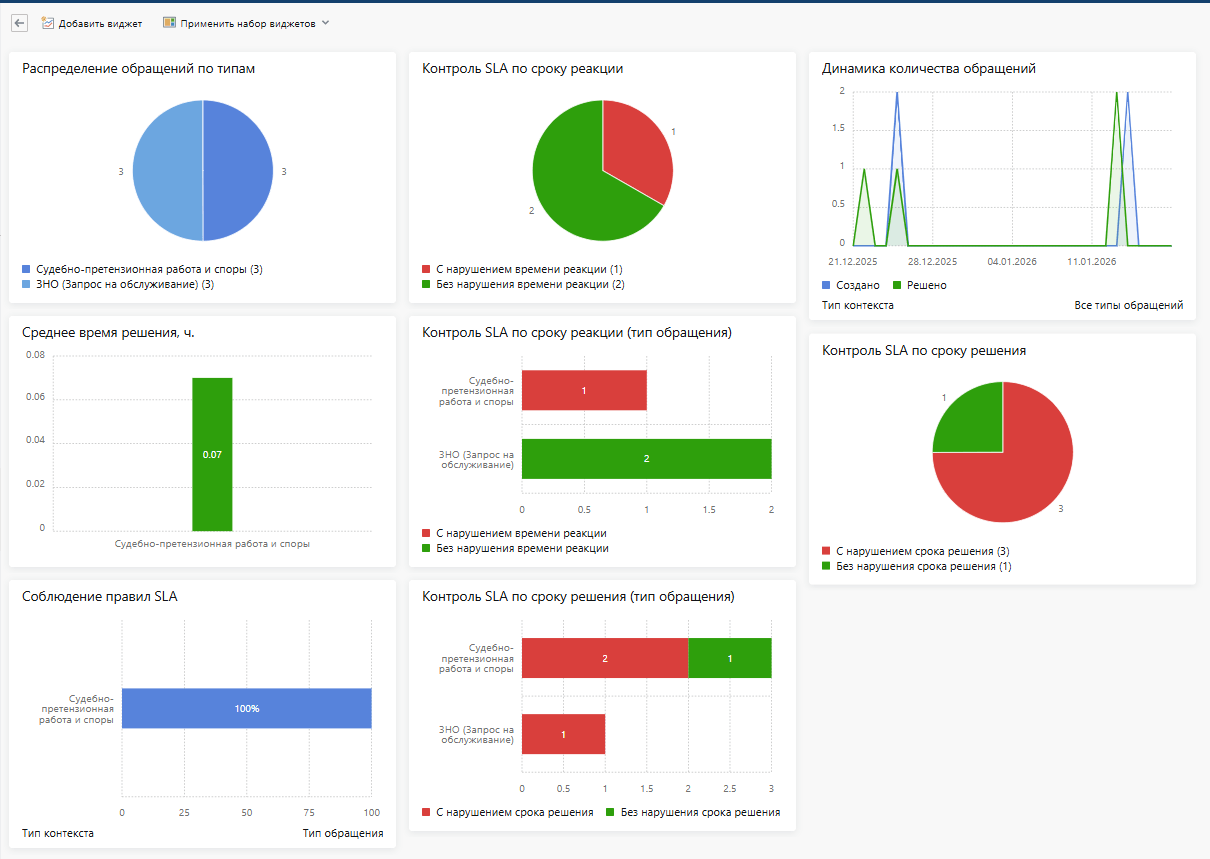This screenshot has width=1210, height=859.
Task: Expand the Применить набор виджетов dropdown arrow
Action: pos(325,23)
